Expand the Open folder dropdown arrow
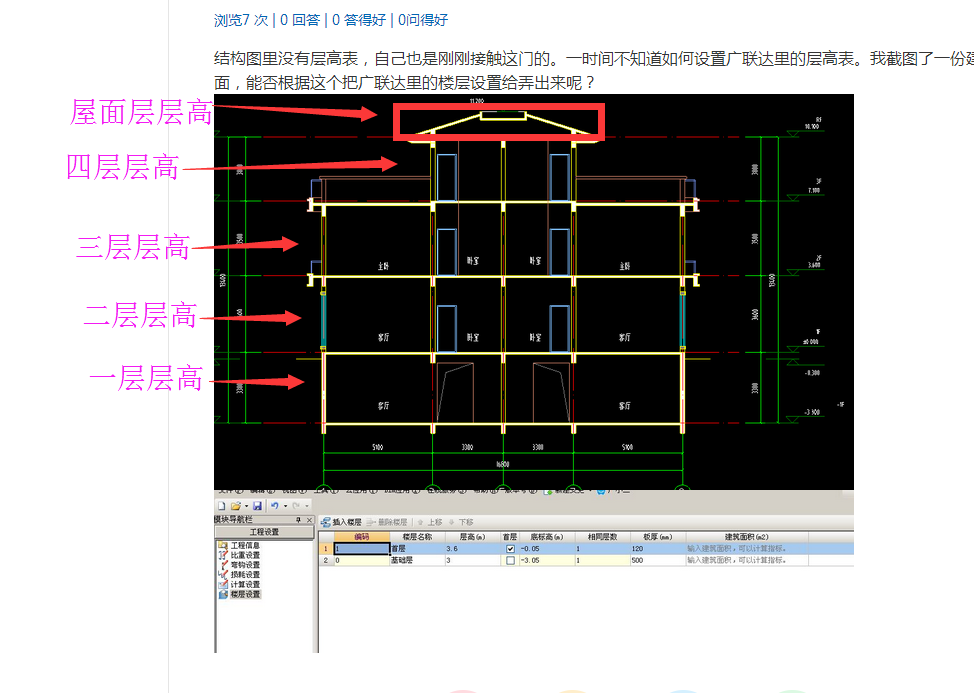 pyautogui.click(x=246, y=506)
